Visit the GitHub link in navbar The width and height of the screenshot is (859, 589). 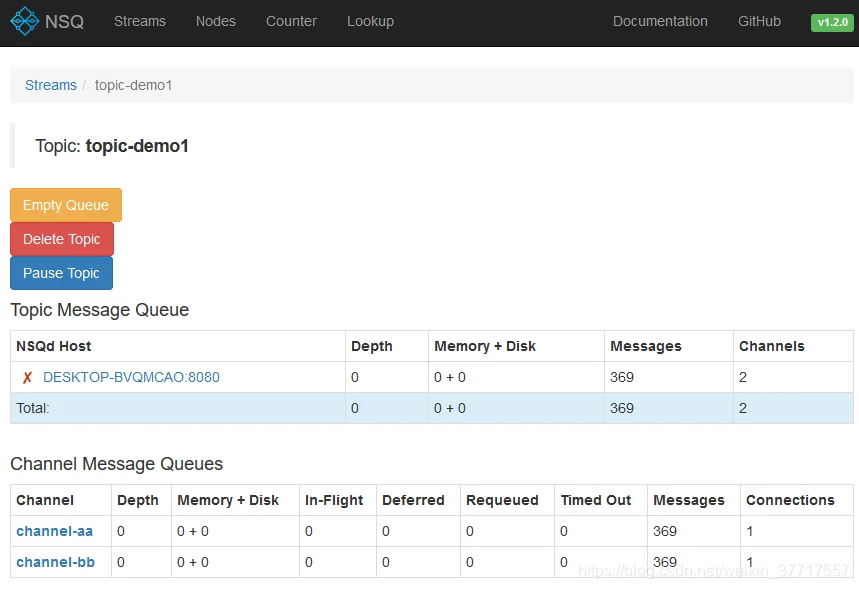point(759,21)
